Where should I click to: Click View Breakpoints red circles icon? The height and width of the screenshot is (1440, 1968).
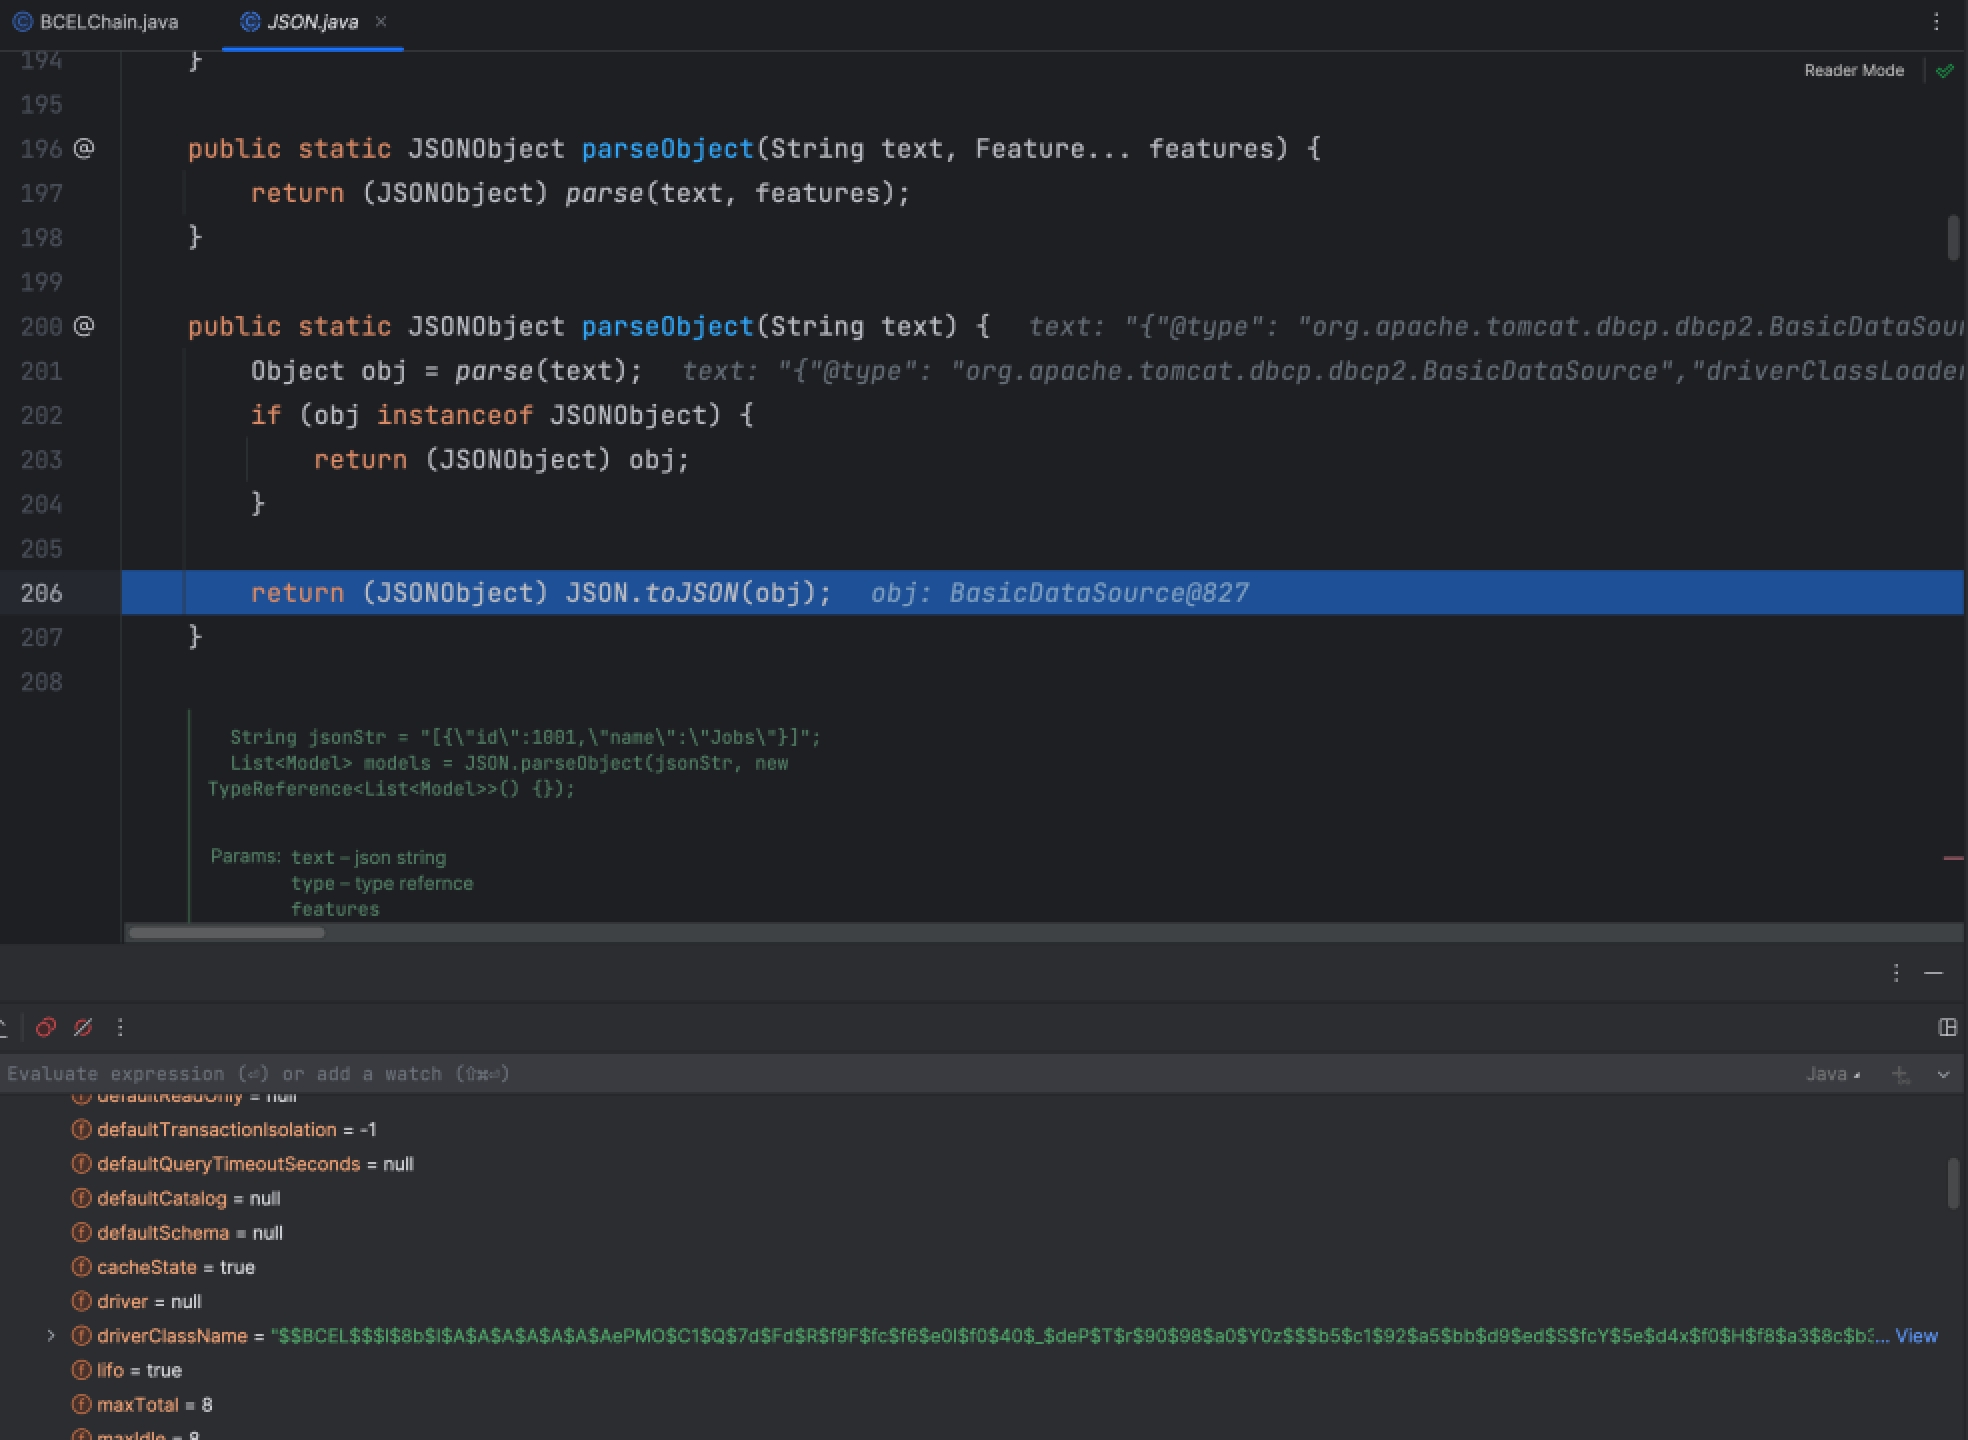tap(45, 1027)
